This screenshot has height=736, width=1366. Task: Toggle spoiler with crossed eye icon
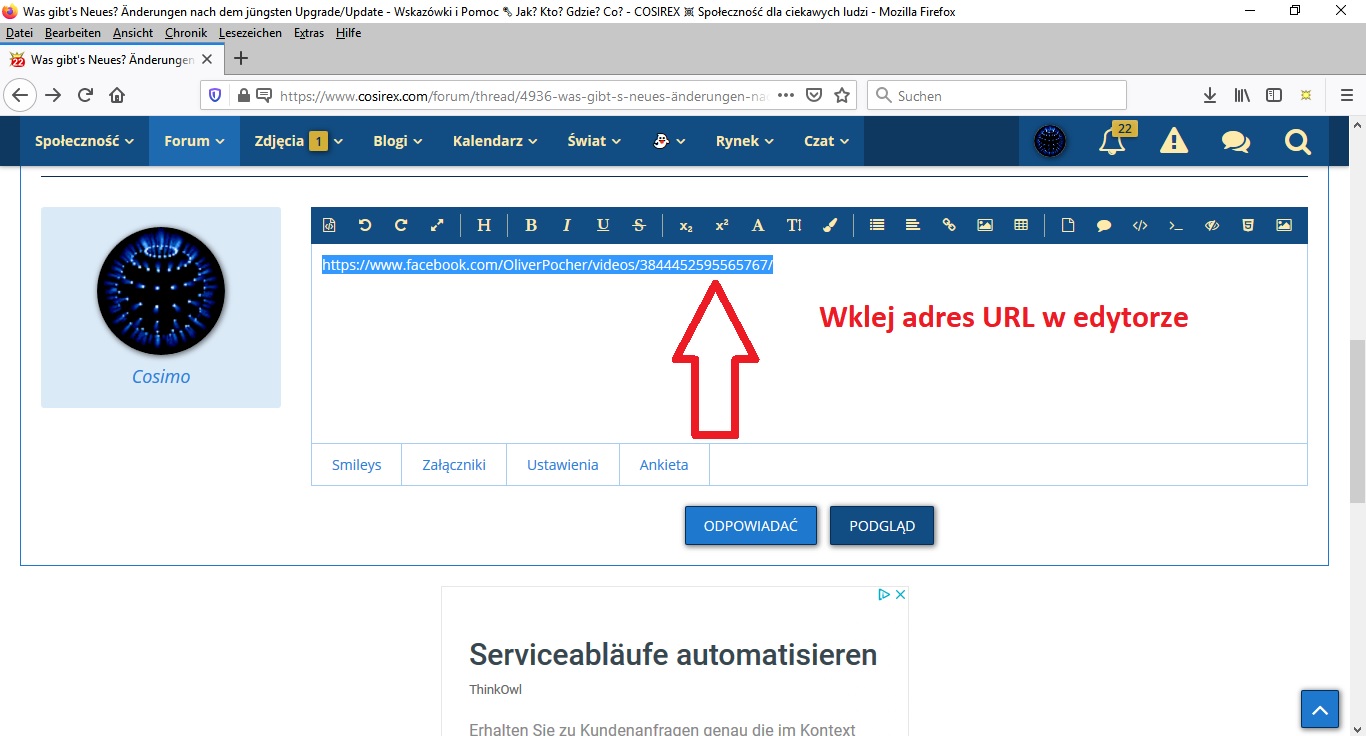(1212, 225)
